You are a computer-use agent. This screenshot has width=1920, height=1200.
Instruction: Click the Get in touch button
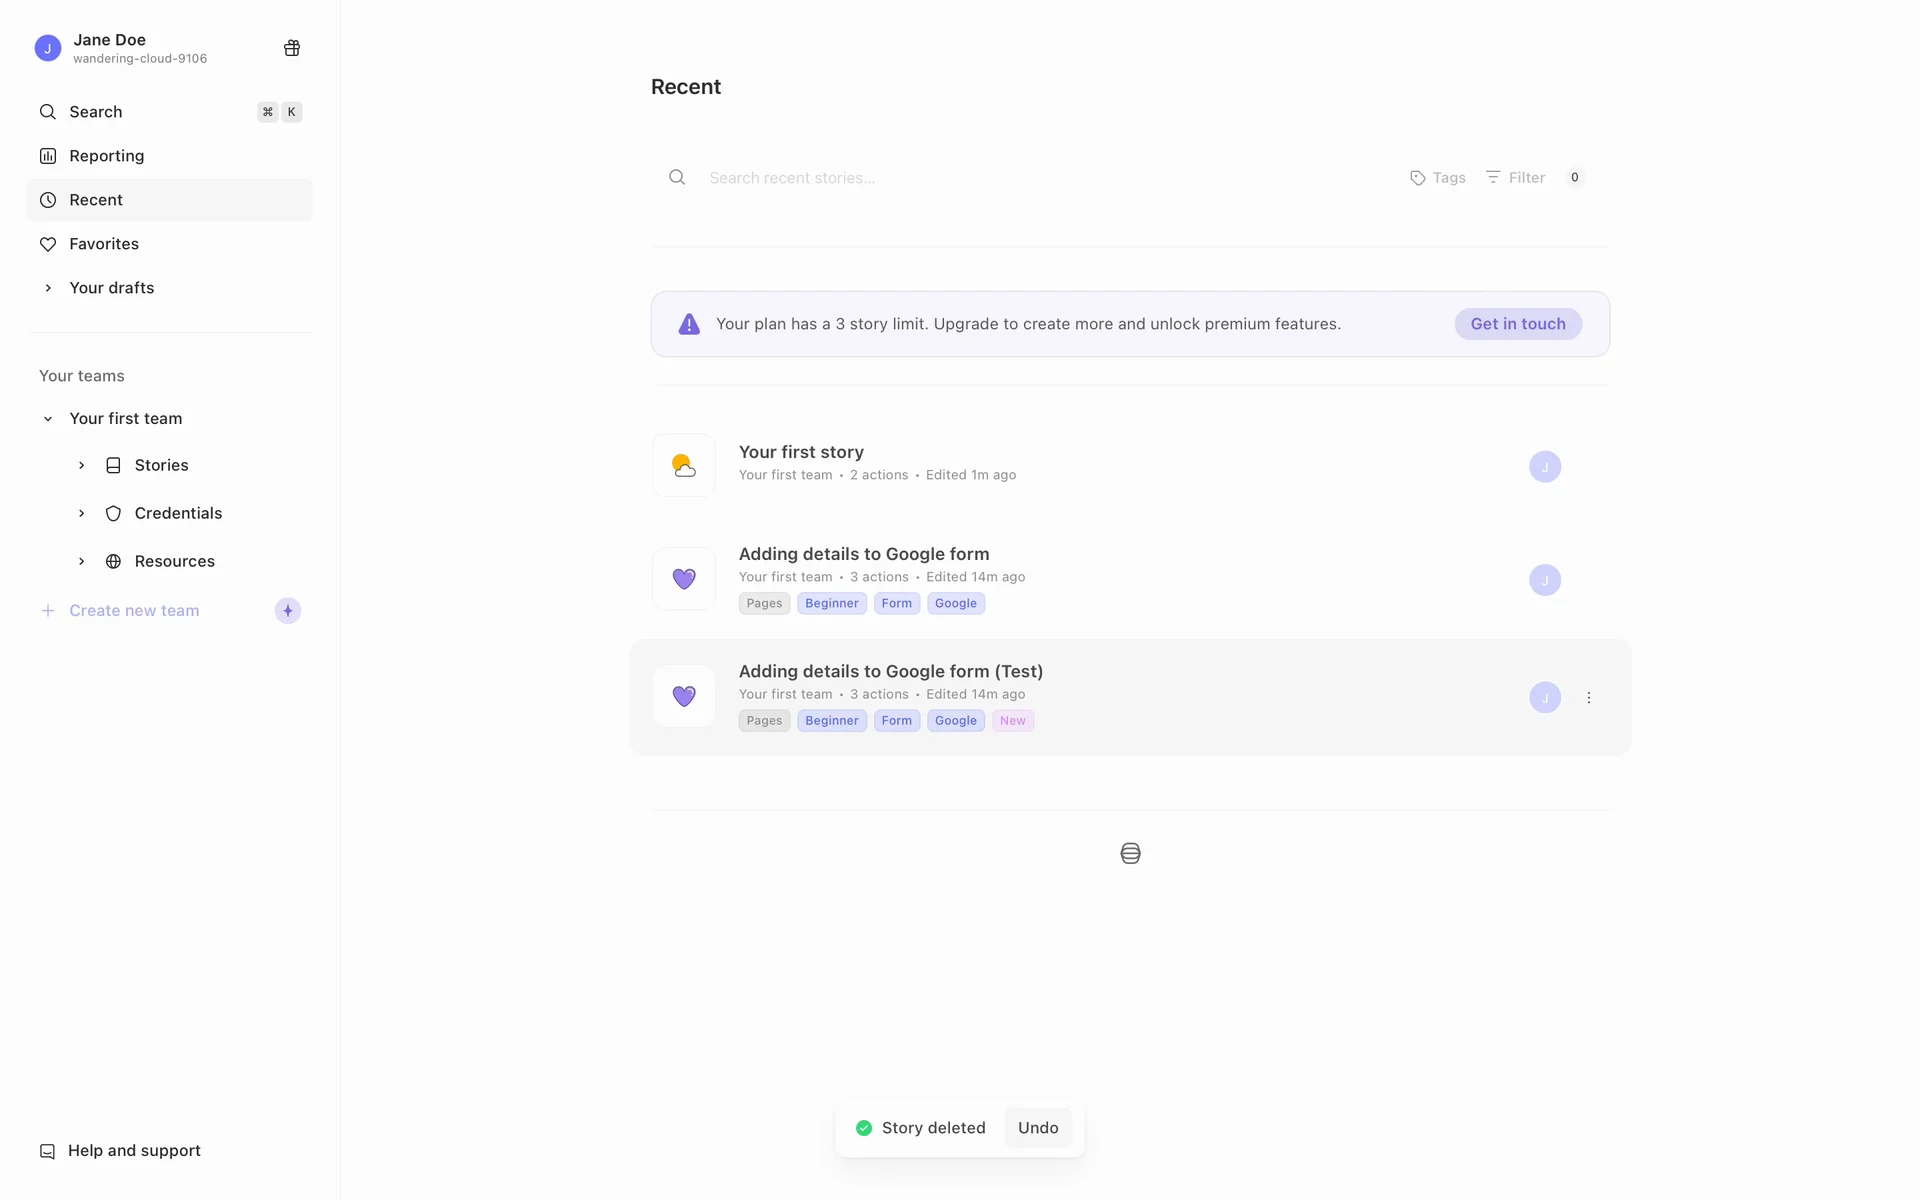pos(1517,324)
